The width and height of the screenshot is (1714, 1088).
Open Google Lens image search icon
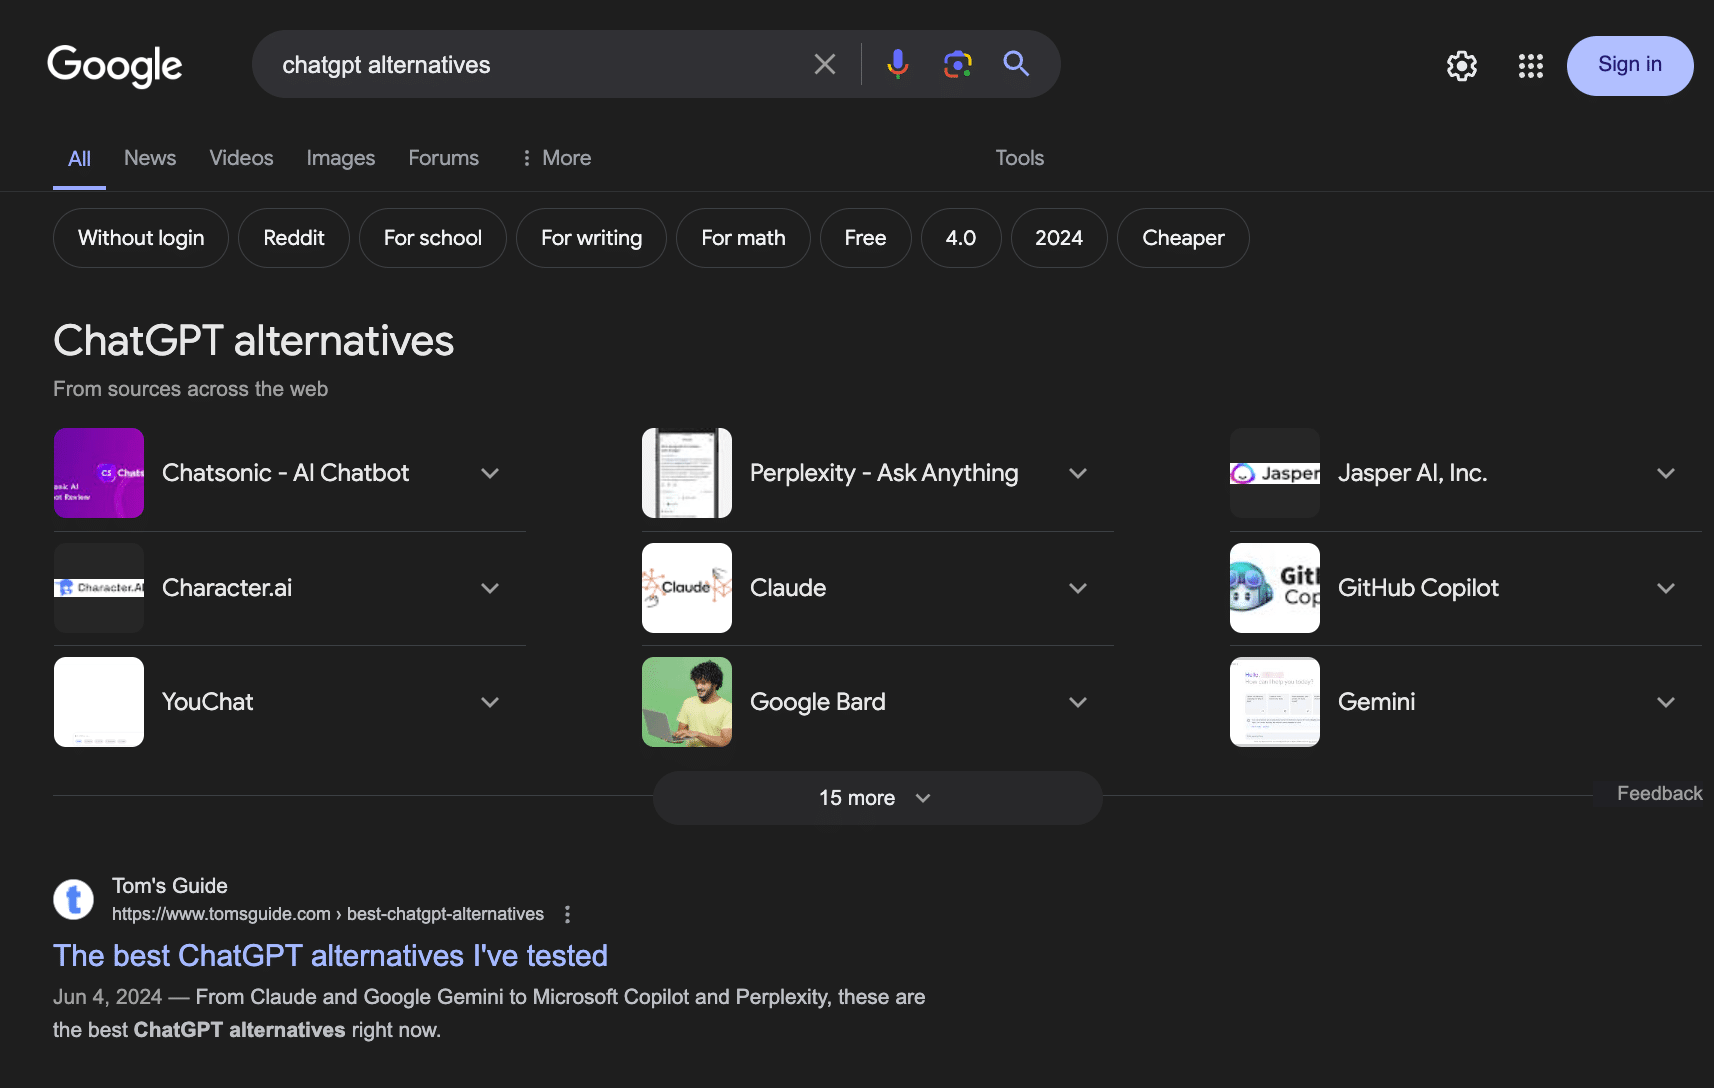click(958, 64)
